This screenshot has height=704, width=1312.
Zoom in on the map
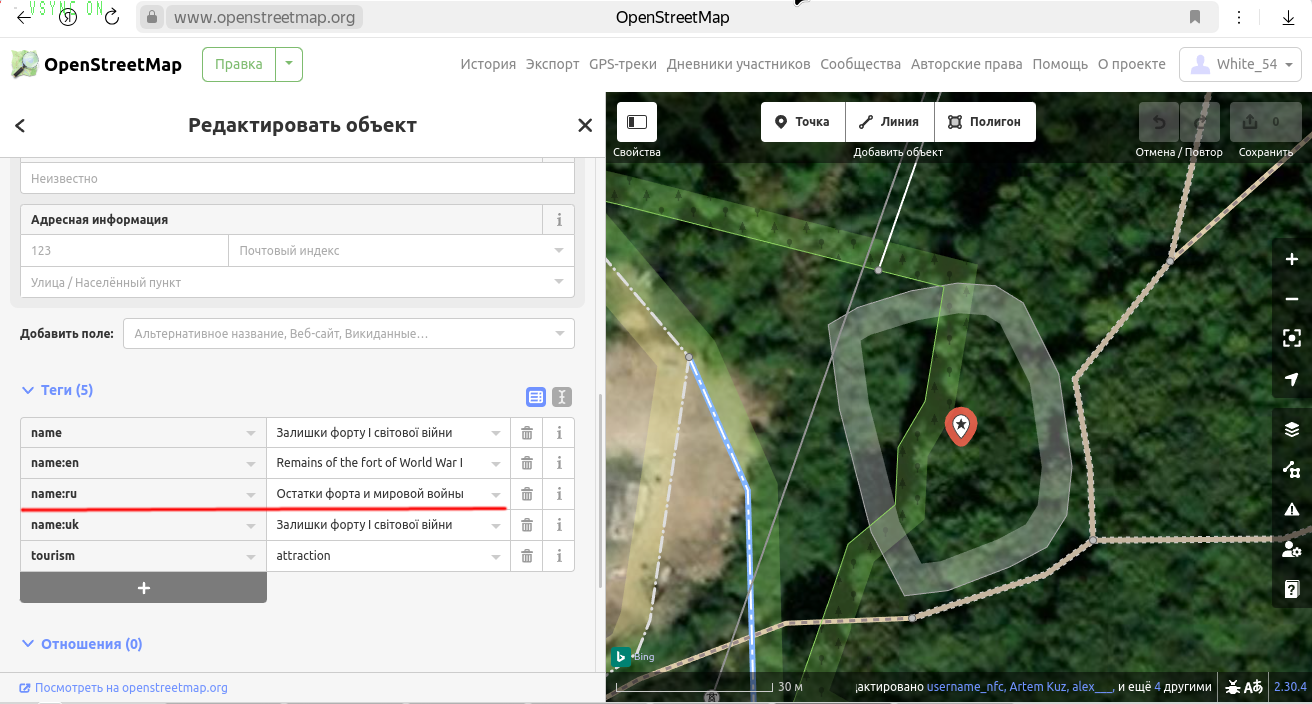click(x=1291, y=259)
